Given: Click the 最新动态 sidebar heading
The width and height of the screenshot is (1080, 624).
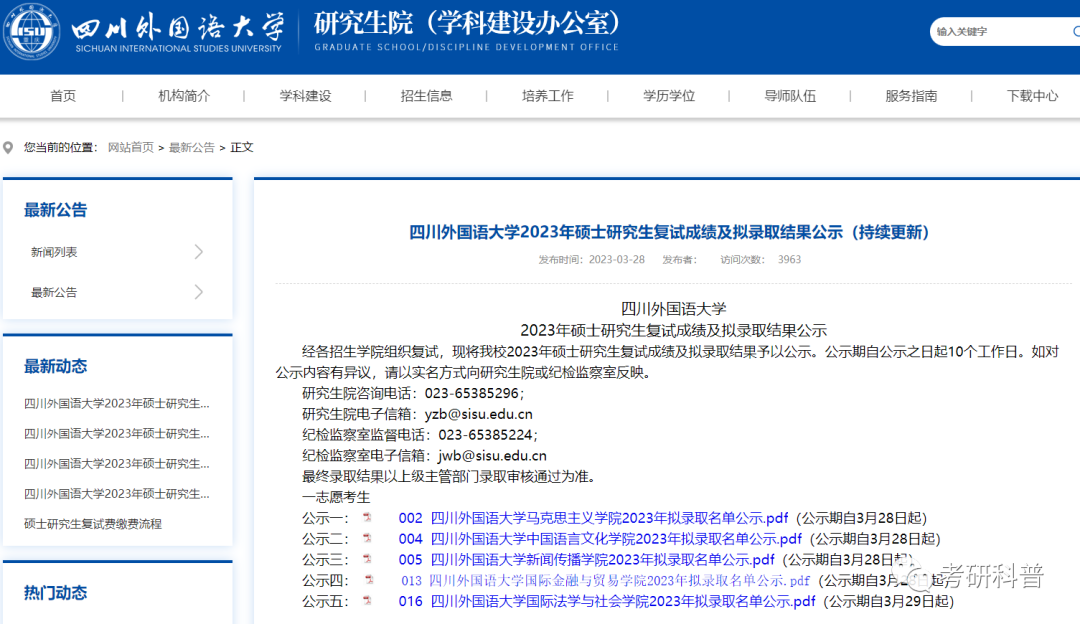Looking at the screenshot, I should (56, 366).
